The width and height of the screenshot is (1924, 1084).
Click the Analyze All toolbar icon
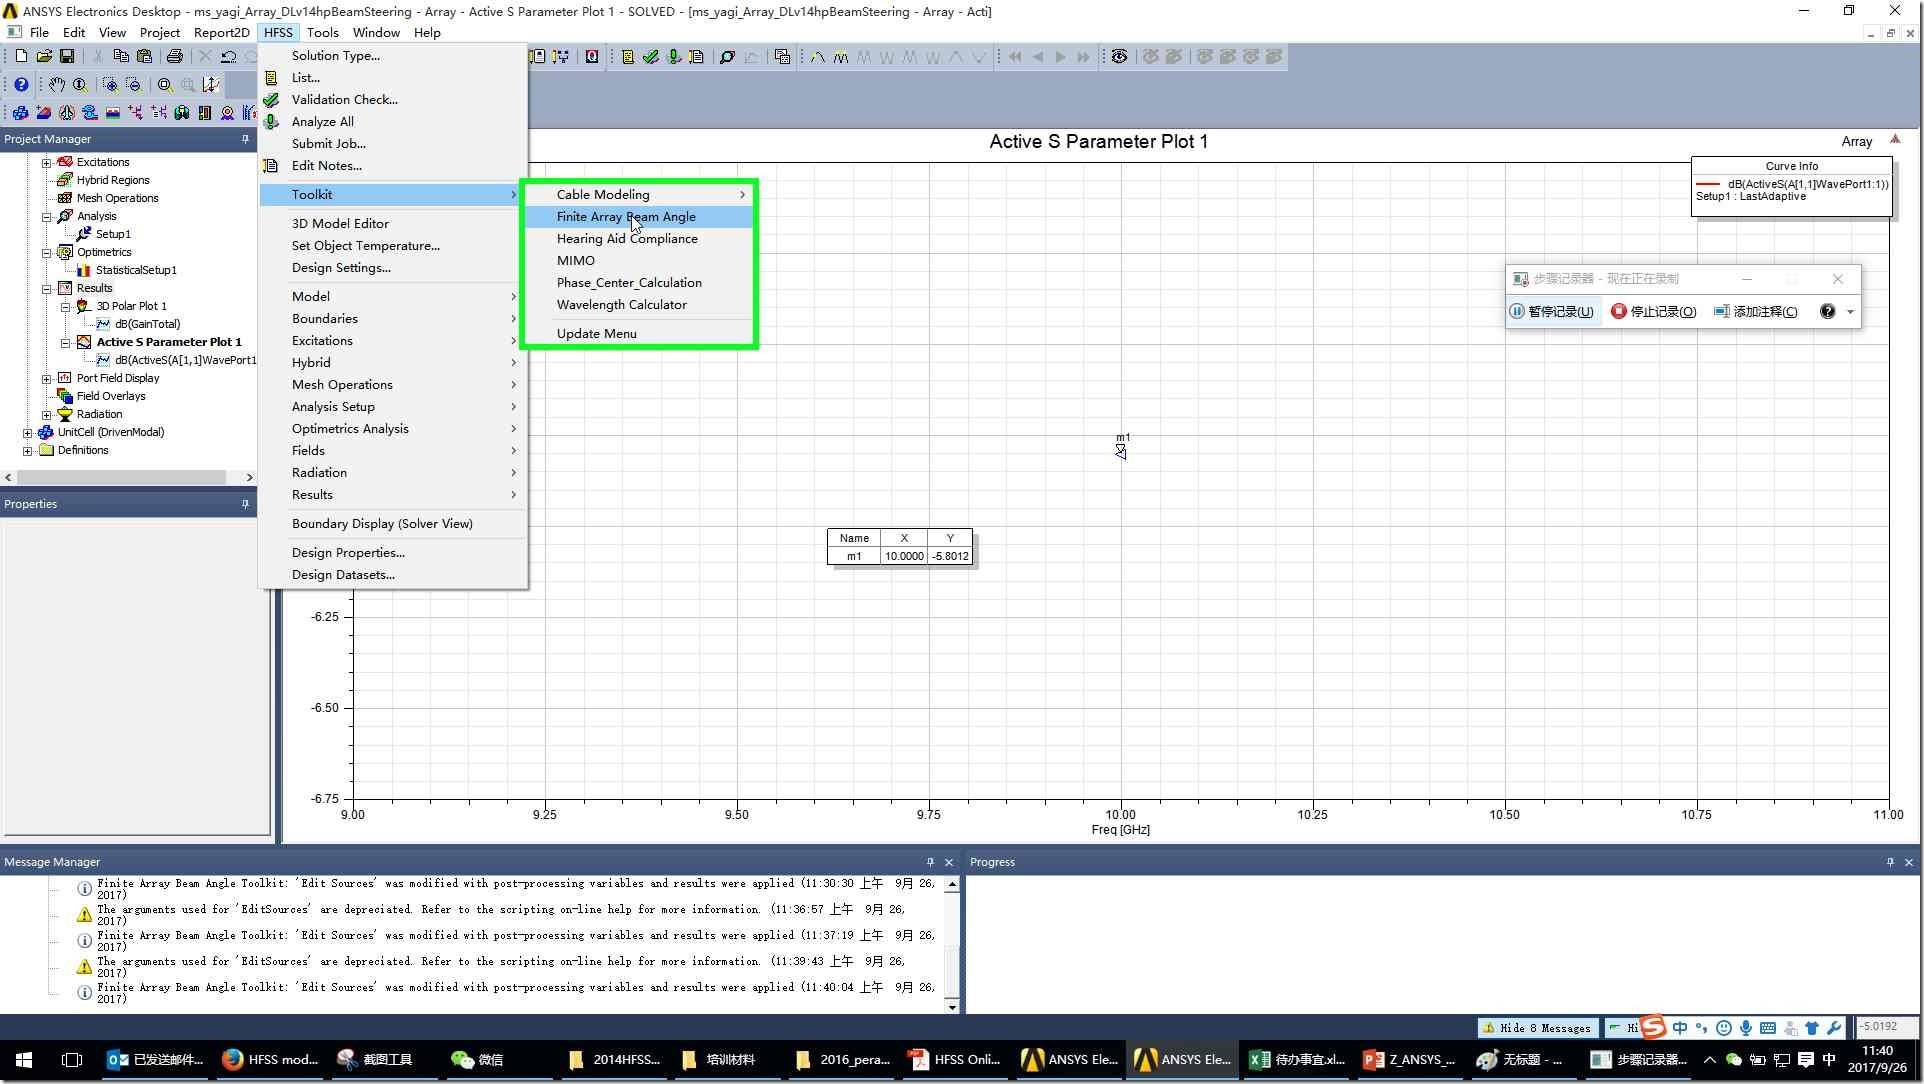674,57
